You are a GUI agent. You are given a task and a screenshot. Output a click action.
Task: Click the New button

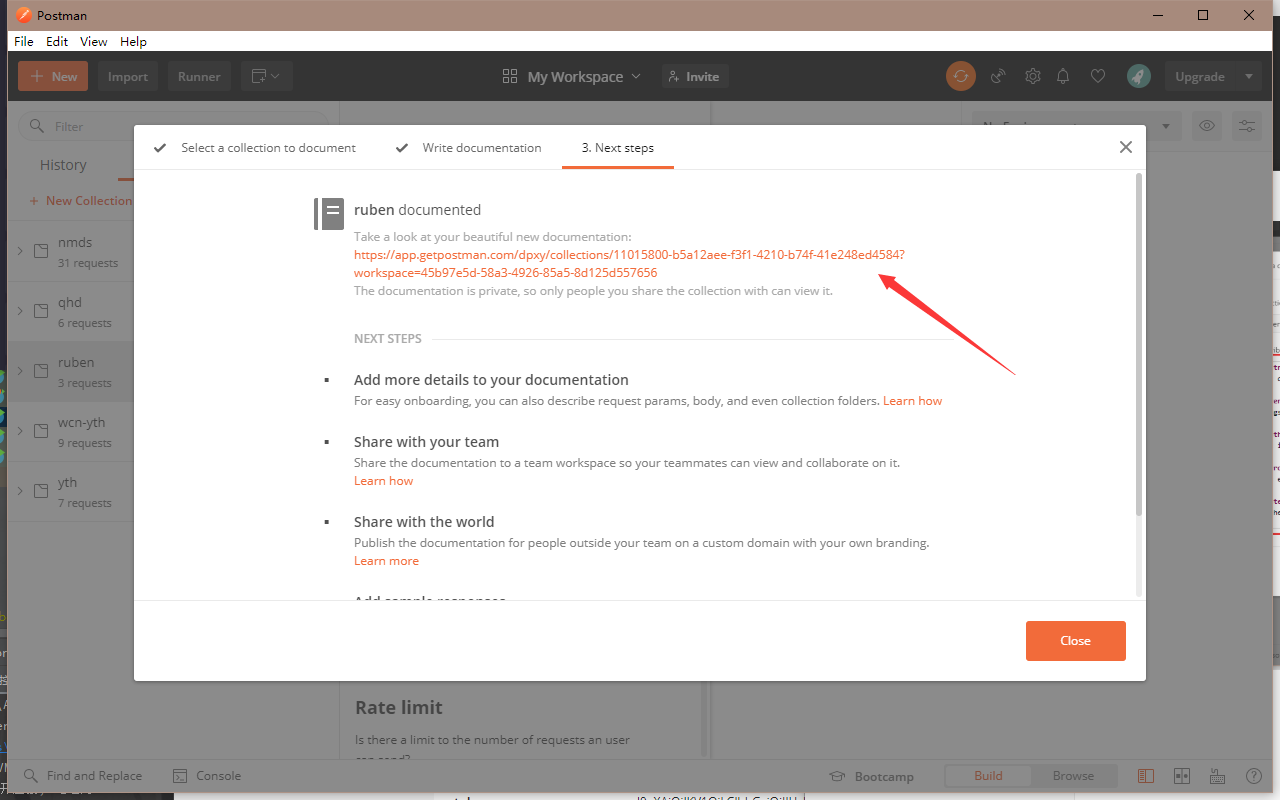pos(53,76)
